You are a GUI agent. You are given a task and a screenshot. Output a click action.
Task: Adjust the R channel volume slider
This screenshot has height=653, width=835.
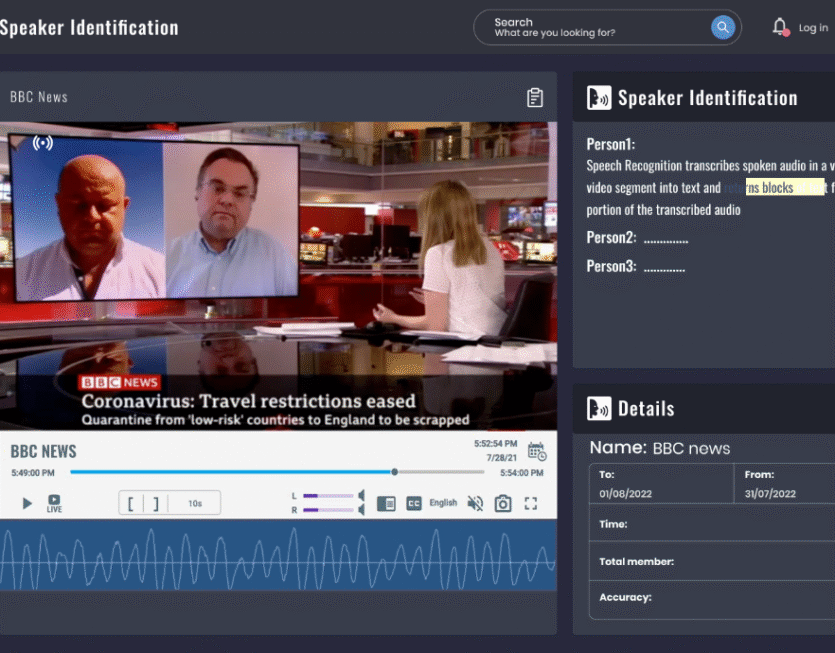point(328,510)
